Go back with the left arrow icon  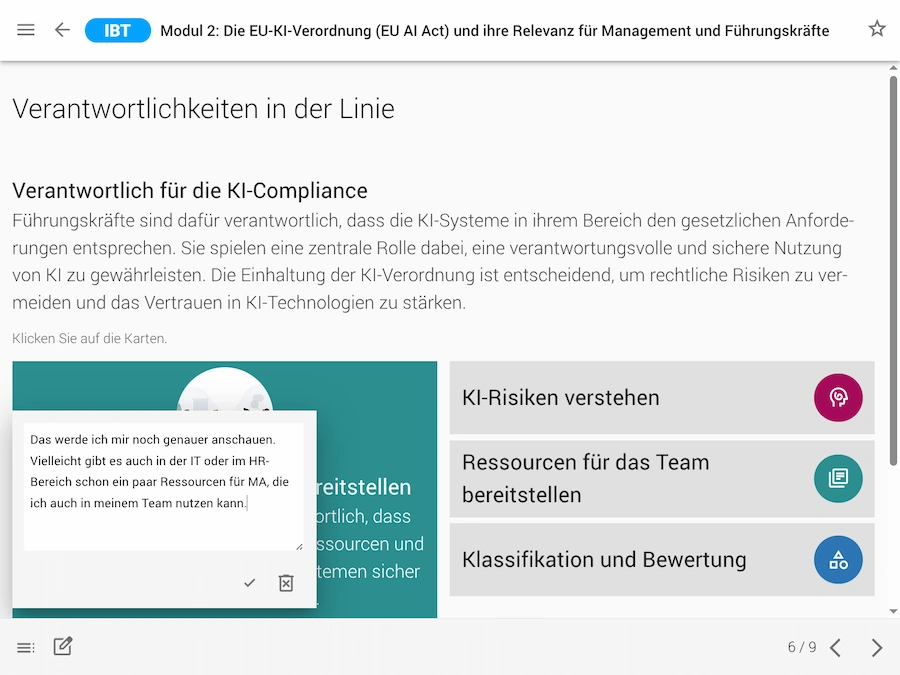click(x=62, y=30)
